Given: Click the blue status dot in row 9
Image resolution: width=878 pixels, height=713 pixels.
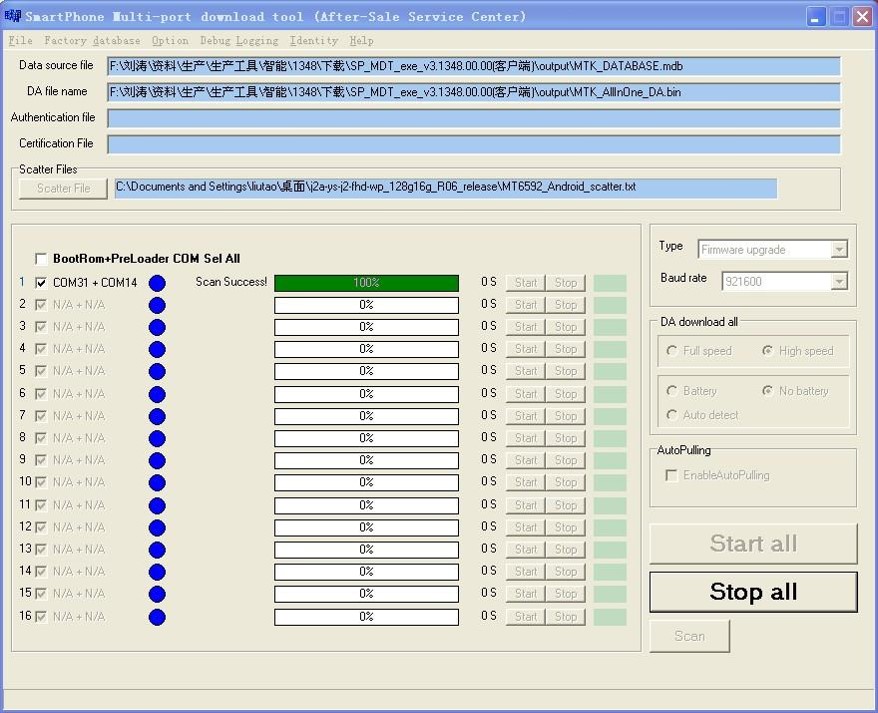Looking at the screenshot, I should (x=157, y=460).
